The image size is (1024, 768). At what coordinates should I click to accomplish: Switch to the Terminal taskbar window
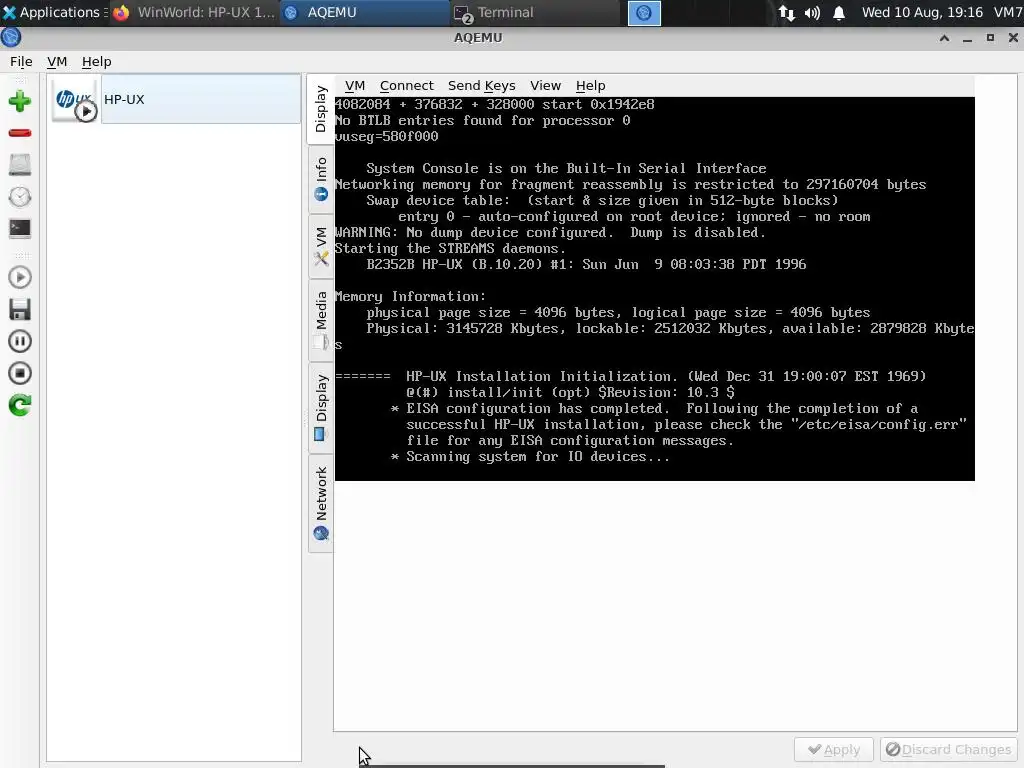tap(534, 12)
